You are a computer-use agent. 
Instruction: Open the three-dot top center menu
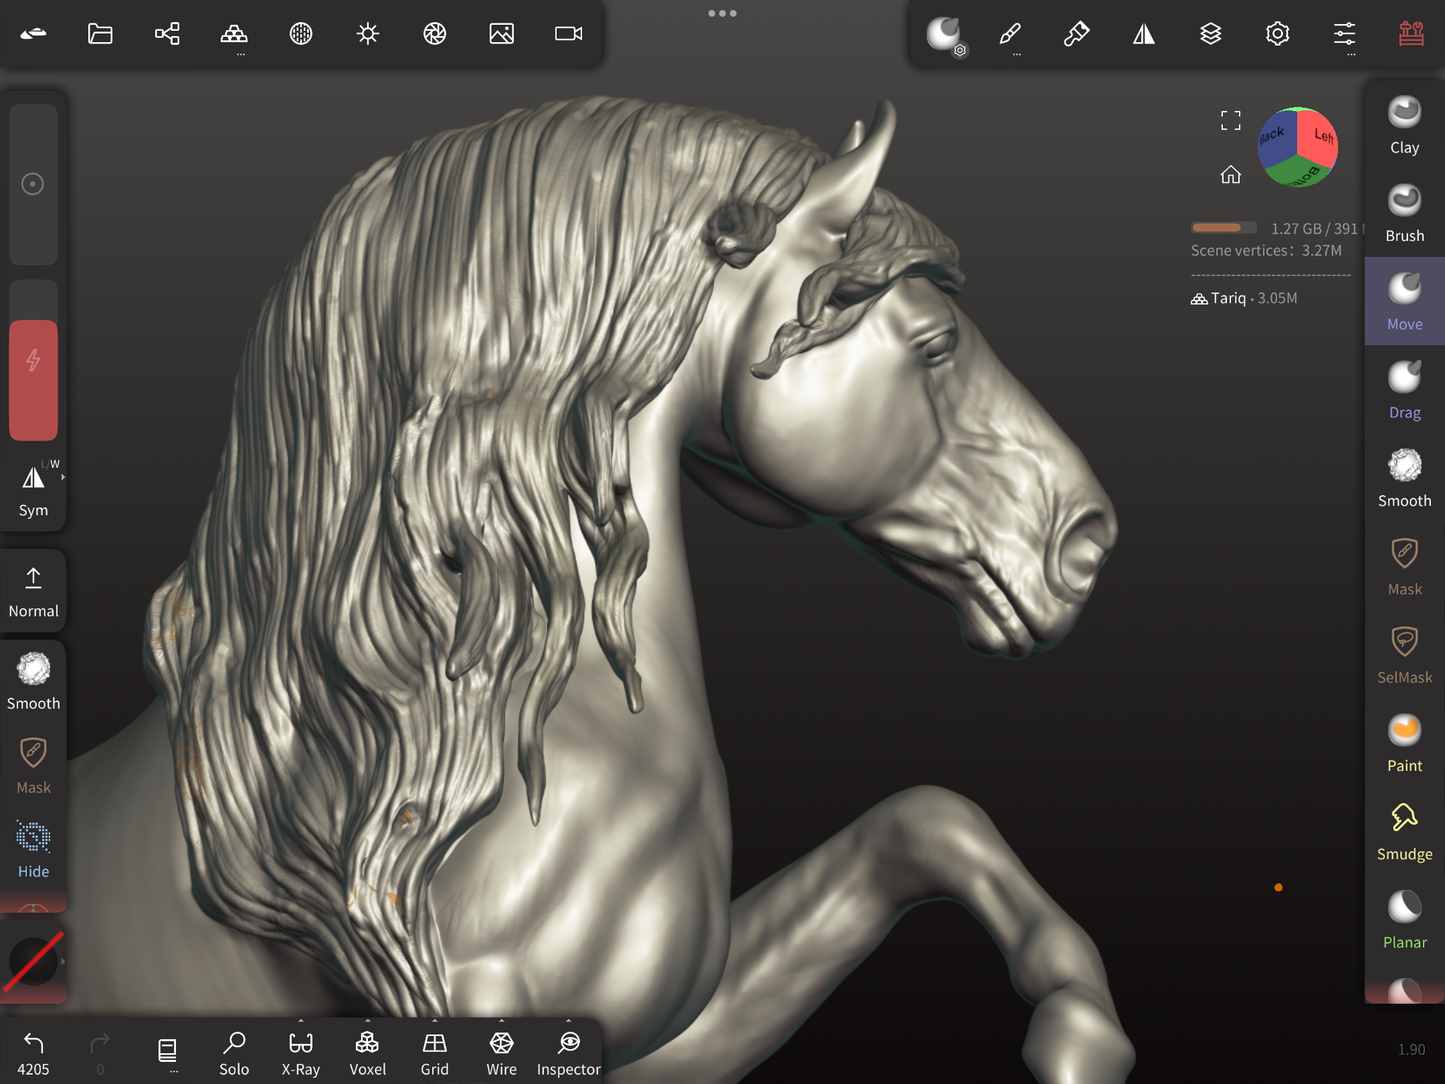coord(722,14)
